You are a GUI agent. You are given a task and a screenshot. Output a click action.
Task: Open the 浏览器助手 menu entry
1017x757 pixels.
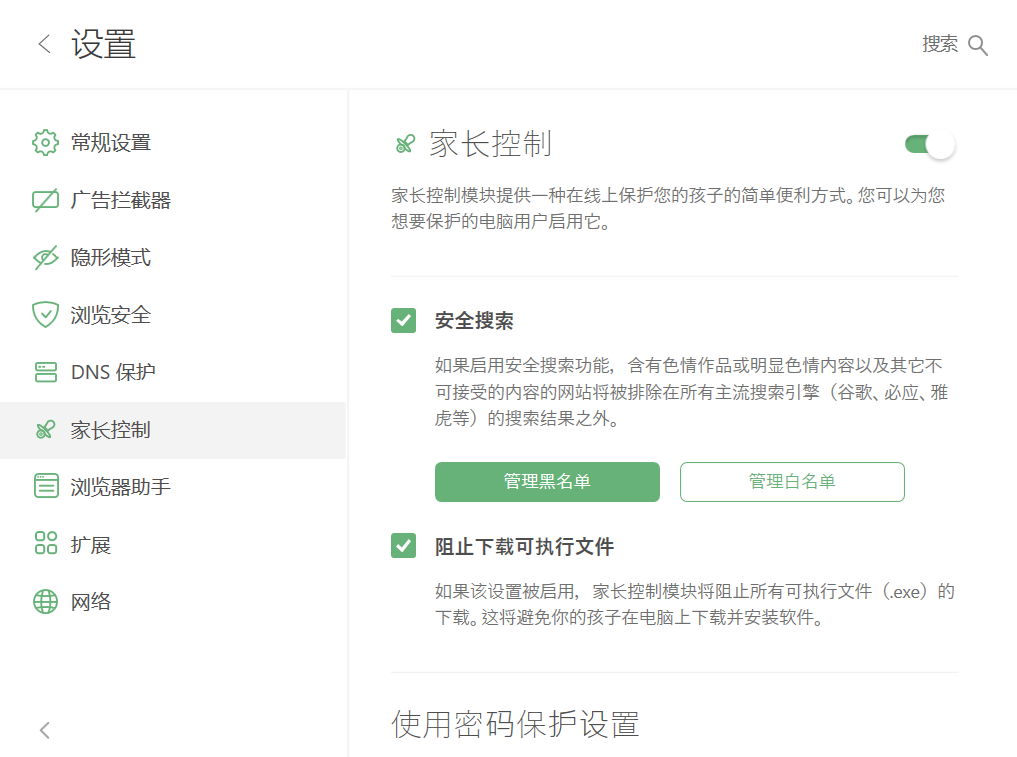(173, 487)
